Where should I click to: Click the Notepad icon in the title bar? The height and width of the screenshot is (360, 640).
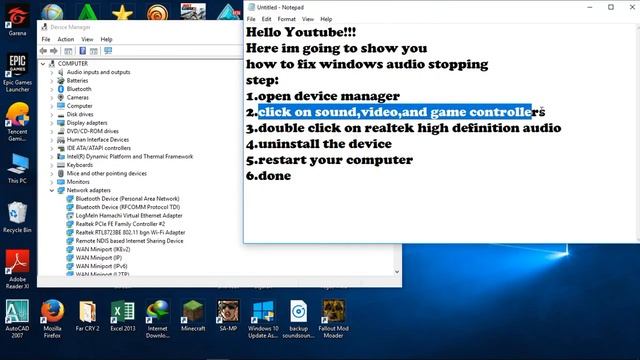(251, 7)
